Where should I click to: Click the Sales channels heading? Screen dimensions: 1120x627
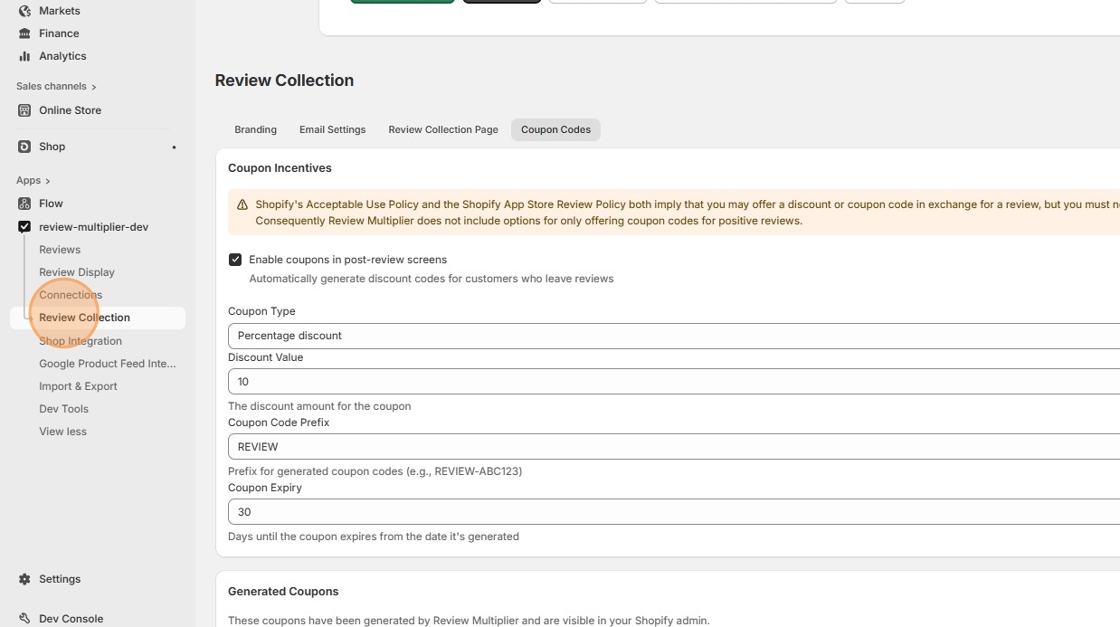(x=51, y=86)
